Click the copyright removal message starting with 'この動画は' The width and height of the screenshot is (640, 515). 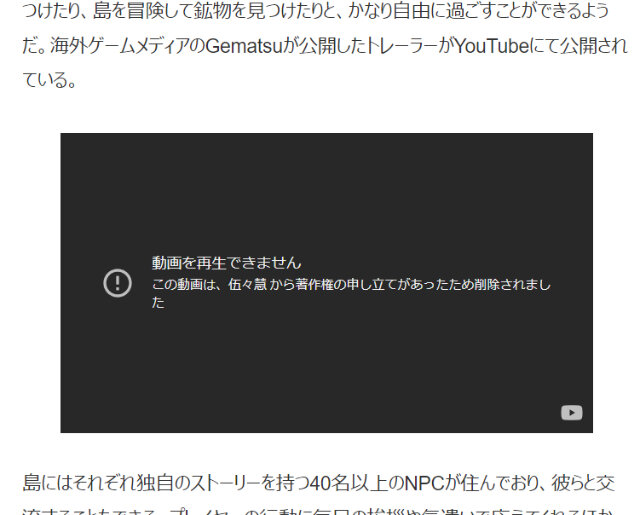351,293
